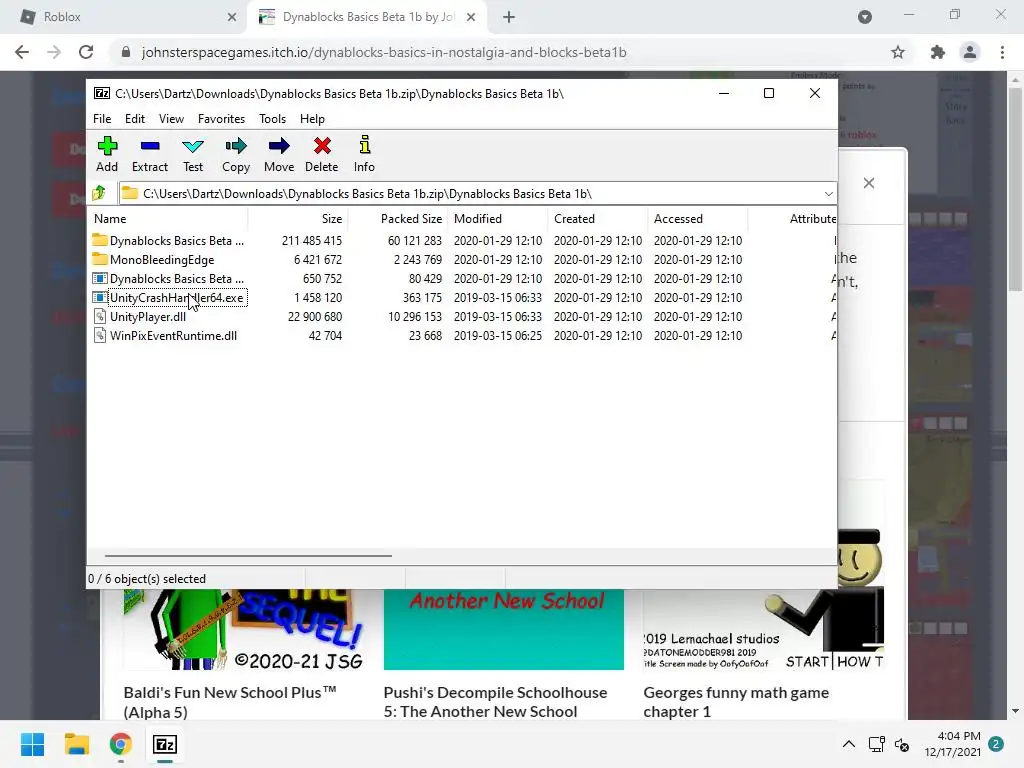The width and height of the screenshot is (1024, 768).
Task: Sort by Created column header
Action: point(598,219)
